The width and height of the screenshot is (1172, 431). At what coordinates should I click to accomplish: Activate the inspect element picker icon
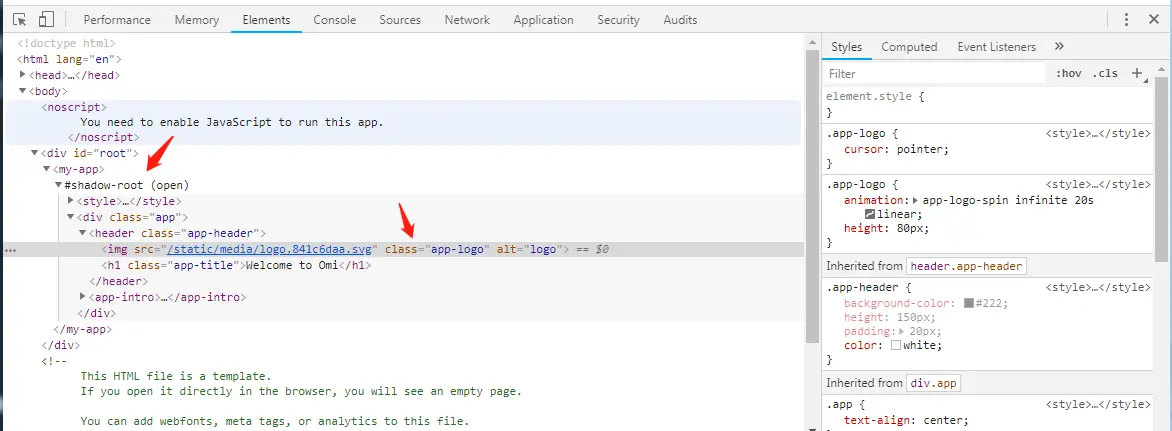[x=20, y=19]
